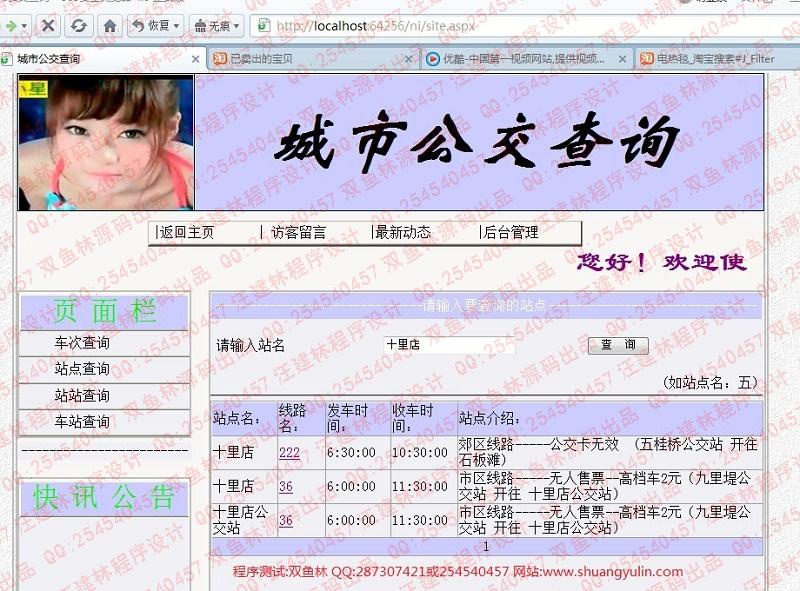Click the browser refresh icon
800x591 pixels.
point(79,26)
